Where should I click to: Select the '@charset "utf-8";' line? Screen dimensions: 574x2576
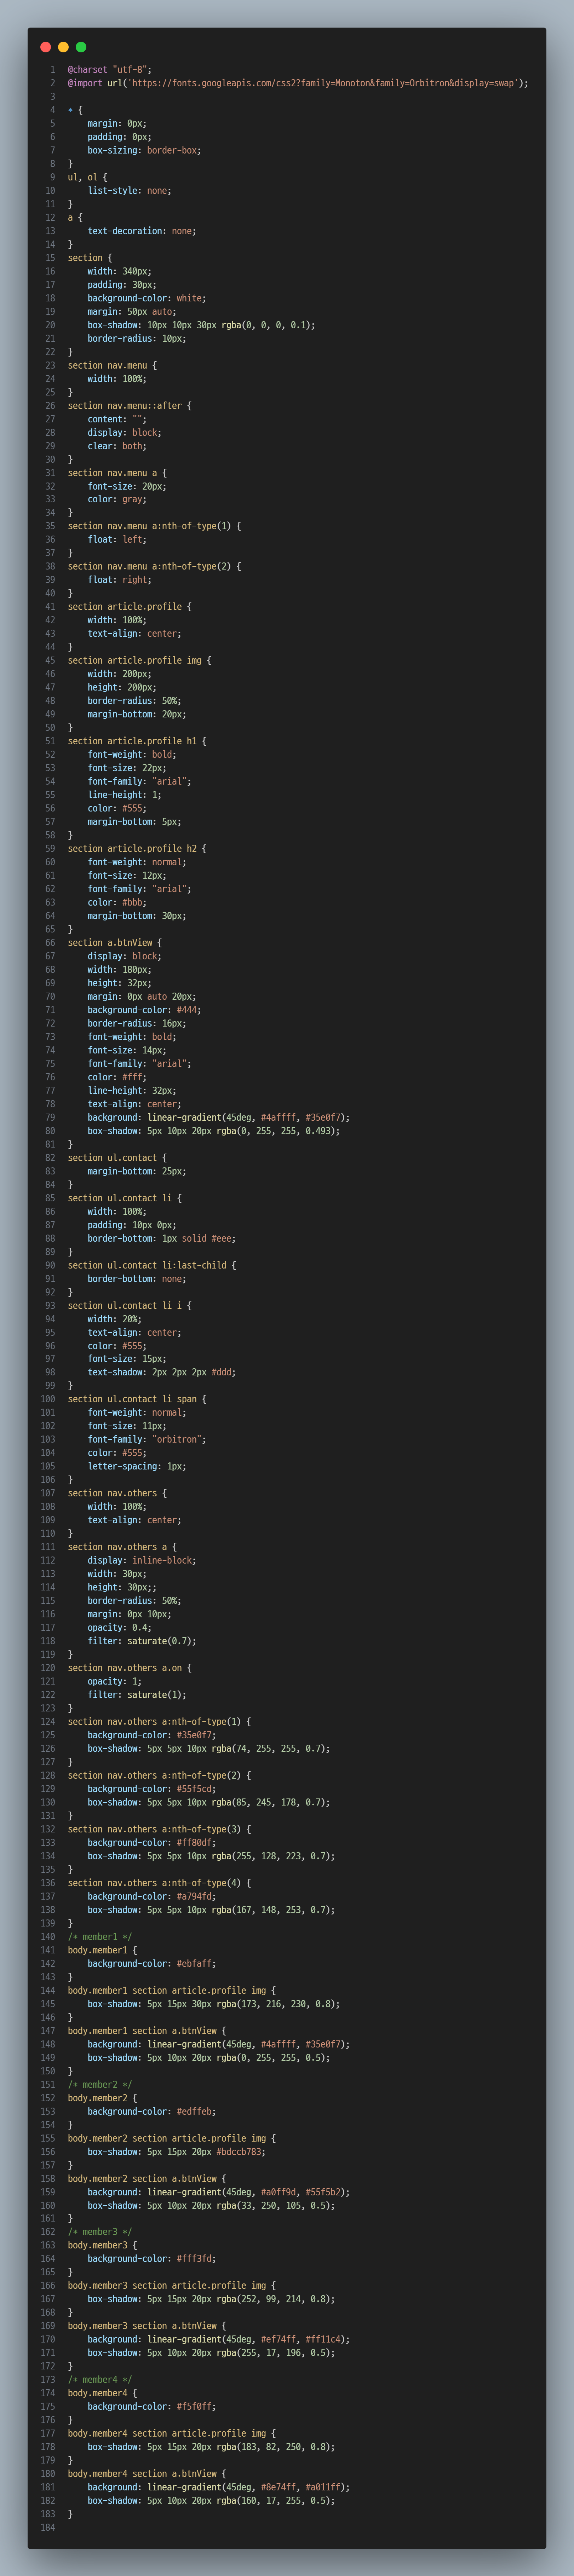[x=110, y=70]
